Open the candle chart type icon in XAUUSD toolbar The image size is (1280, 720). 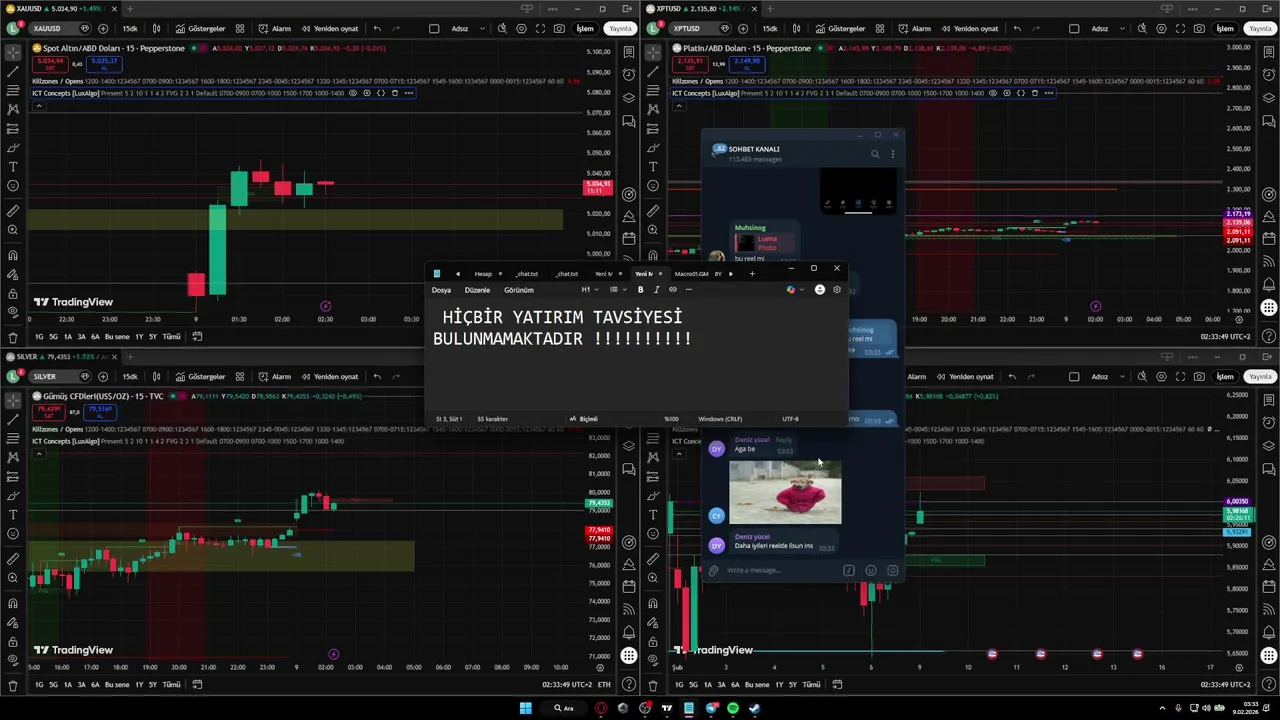click(157, 29)
